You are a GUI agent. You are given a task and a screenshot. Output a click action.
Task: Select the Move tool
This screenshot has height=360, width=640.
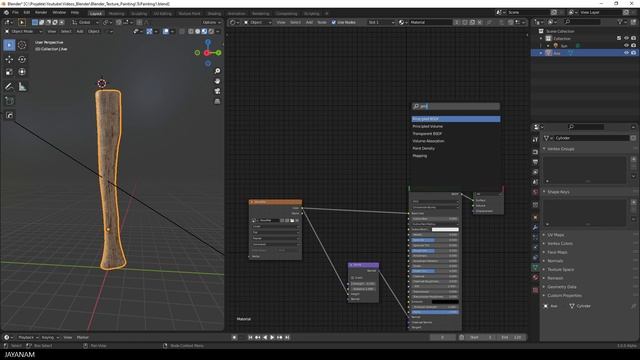[9, 60]
